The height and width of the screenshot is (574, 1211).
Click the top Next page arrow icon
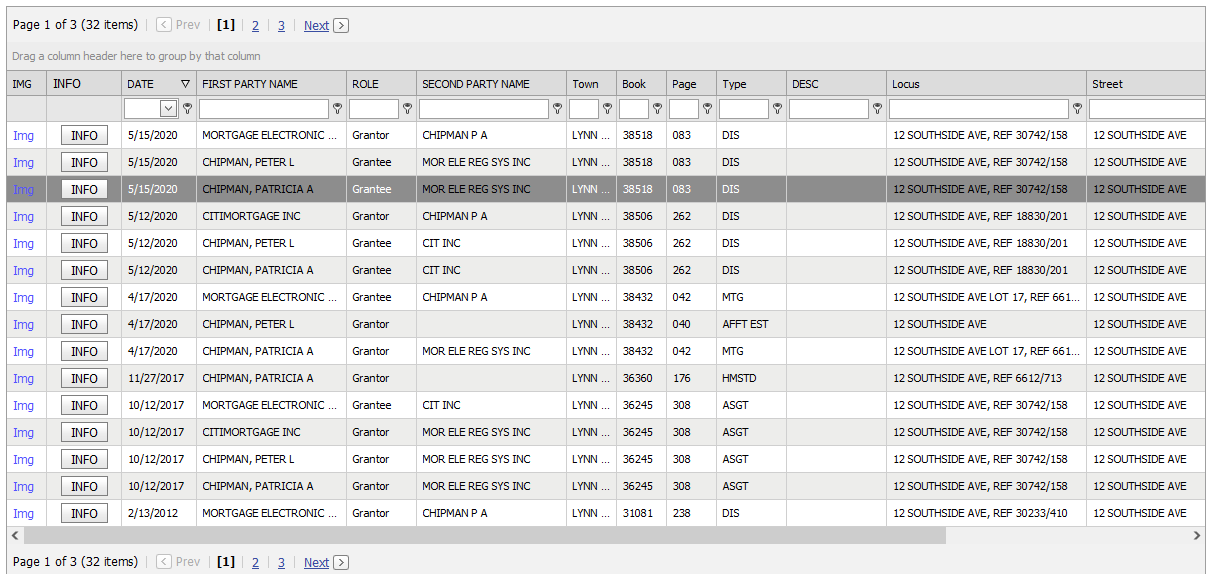click(341, 25)
